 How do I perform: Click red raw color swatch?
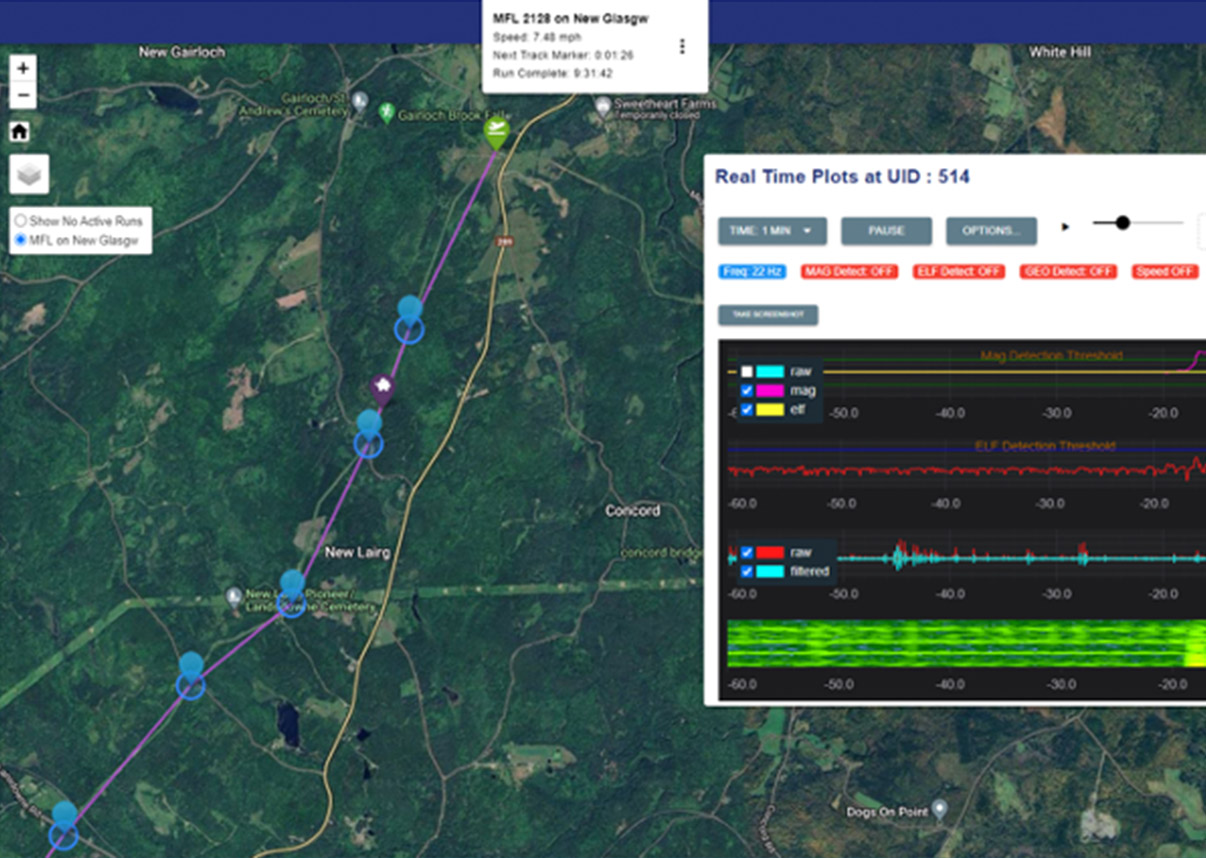click(x=769, y=552)
